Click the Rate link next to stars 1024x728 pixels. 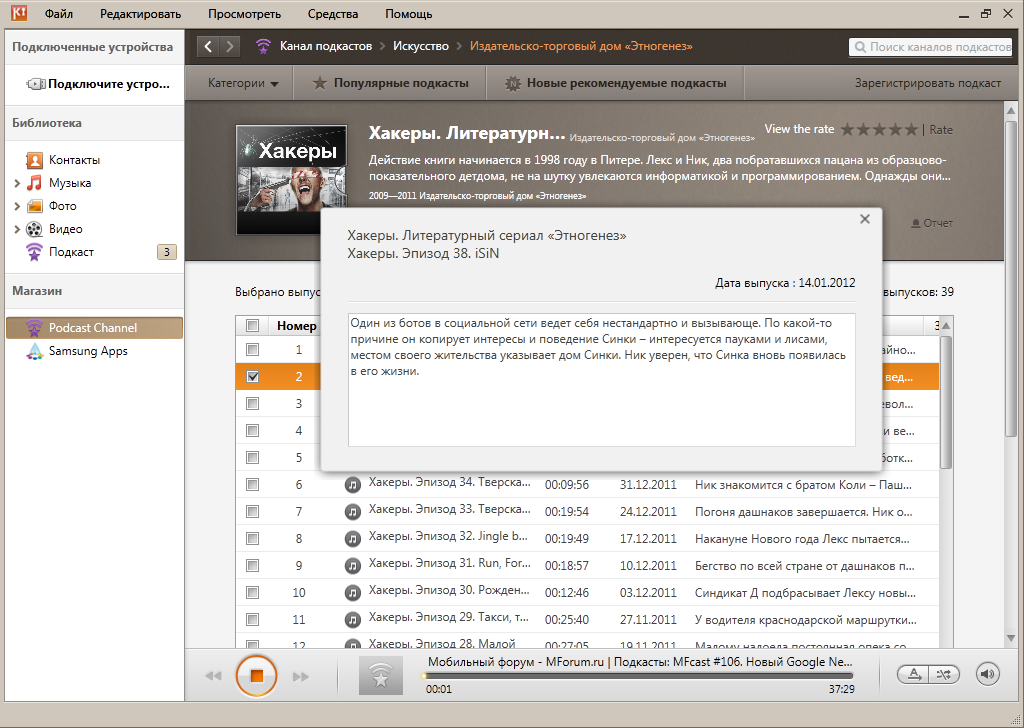click(x=941, y=130)
